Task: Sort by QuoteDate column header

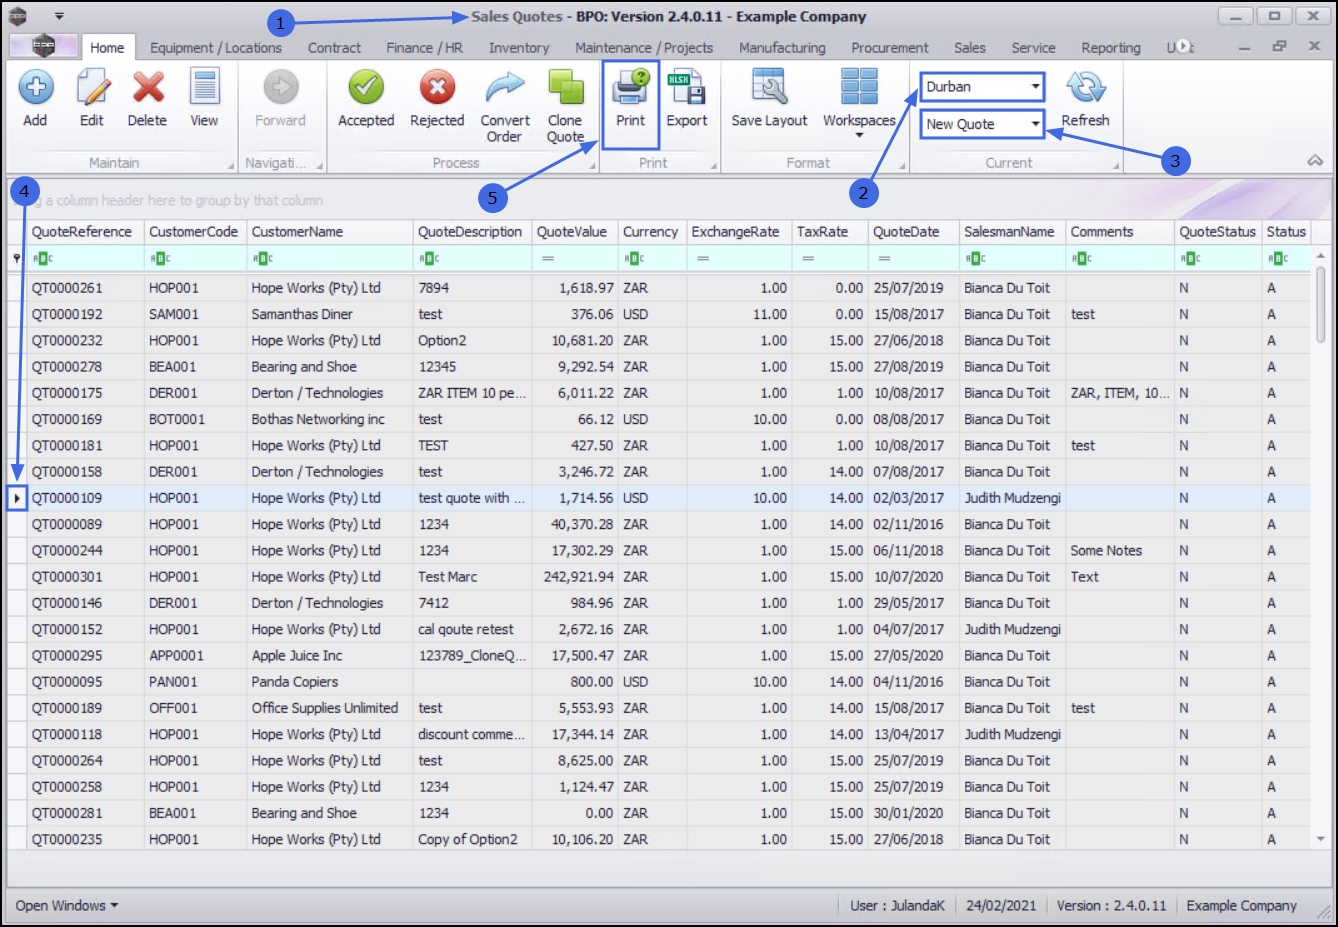Action: point(914,231)
